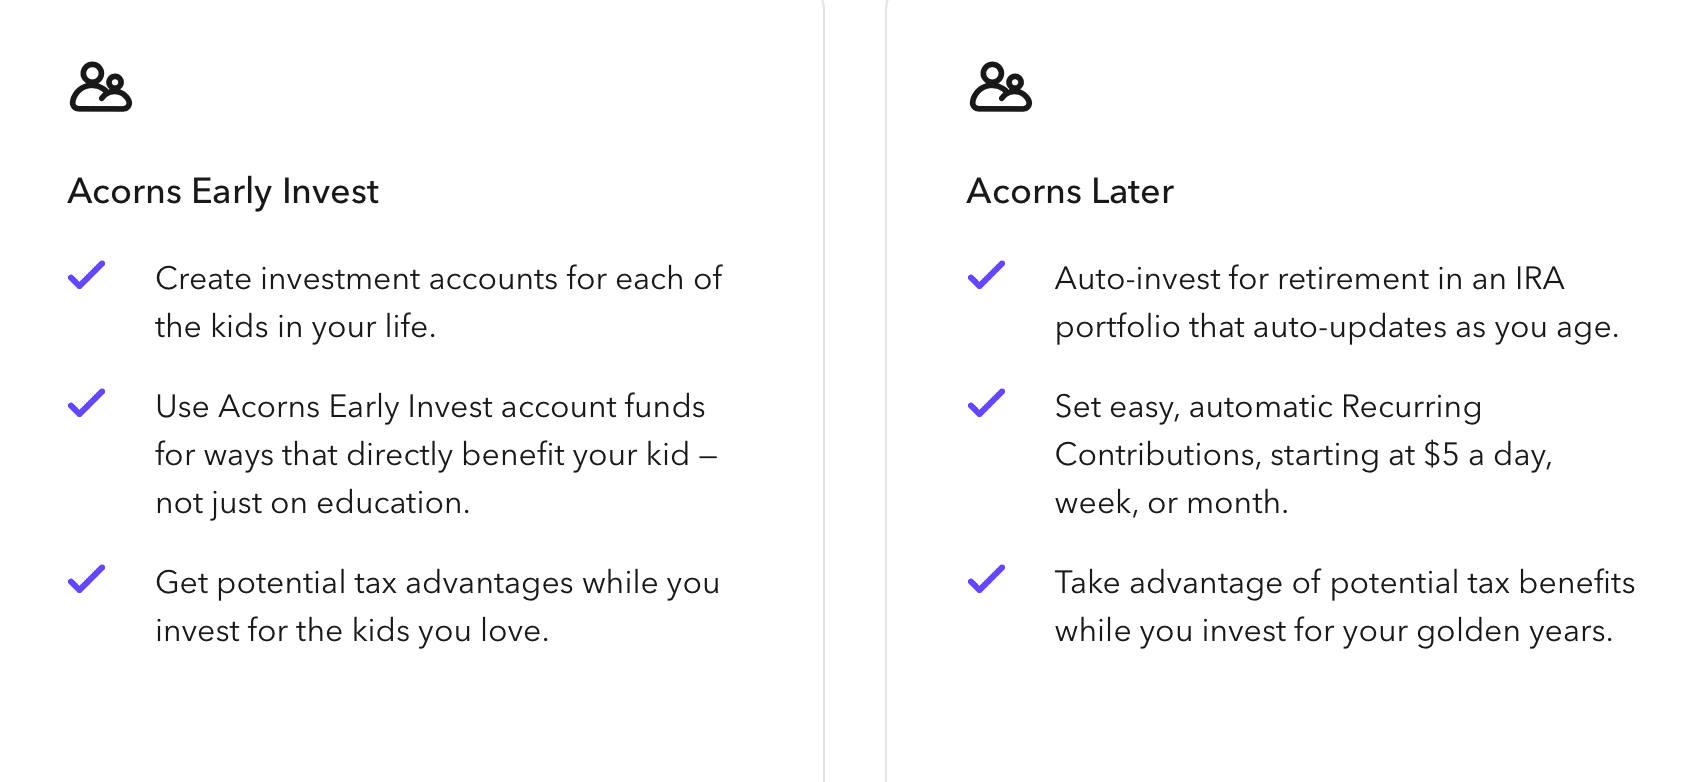Click the 'week, or month.' text line

(x=1171, y=503)
